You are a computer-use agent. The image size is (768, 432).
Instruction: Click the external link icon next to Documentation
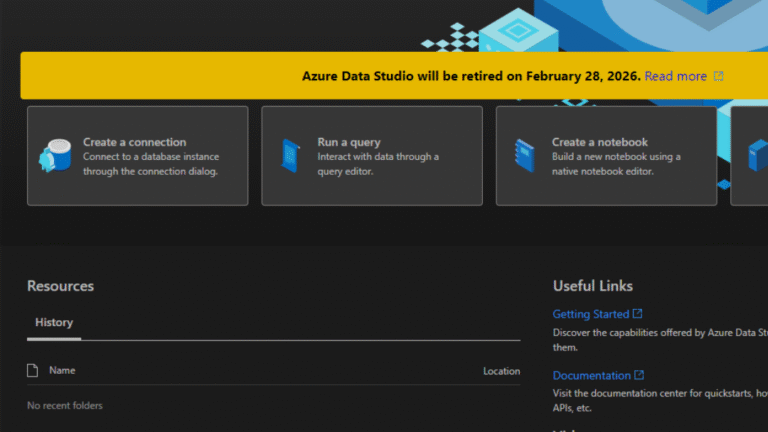639,375
